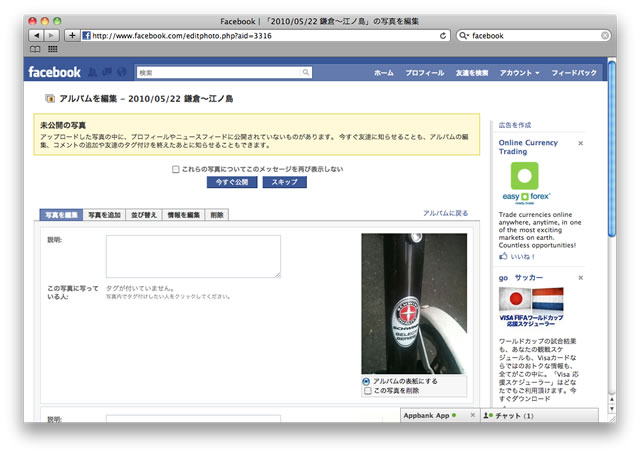Click the vertical scrollbar thumb
The height and width of the screenshot is (455, 640).
tap(611, 148)
